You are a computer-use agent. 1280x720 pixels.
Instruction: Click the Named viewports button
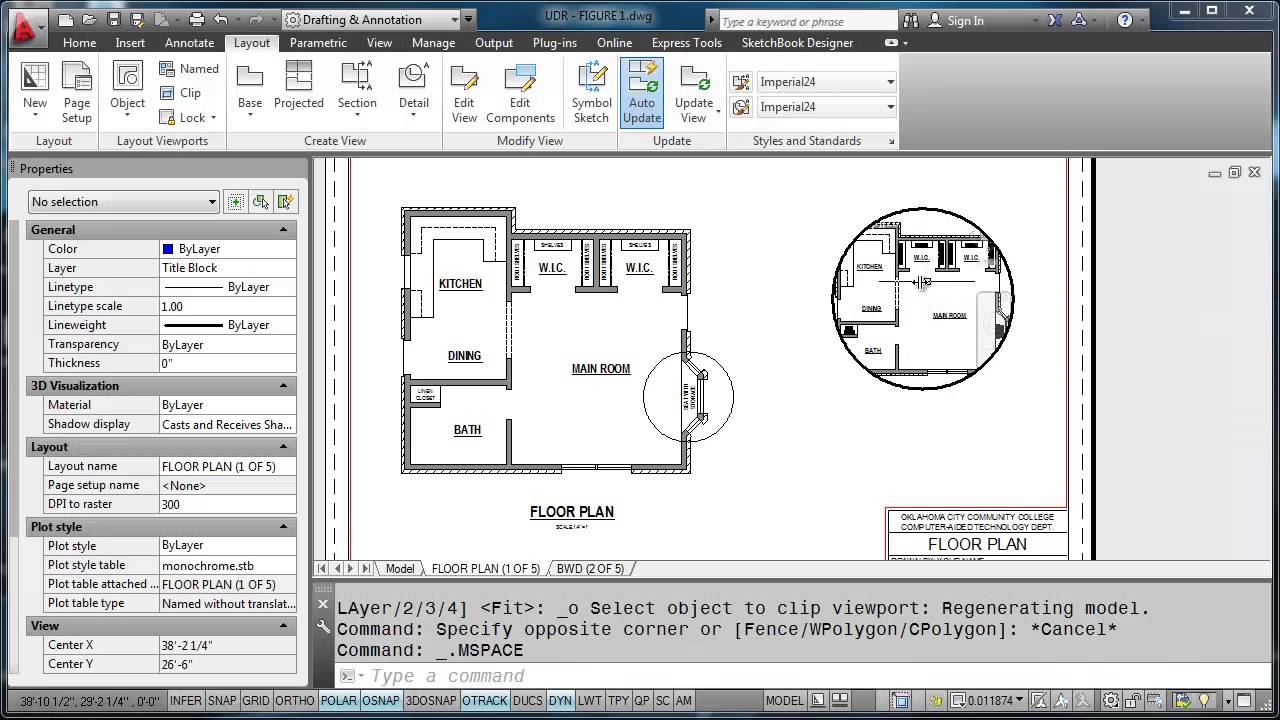tap(189, 69)
